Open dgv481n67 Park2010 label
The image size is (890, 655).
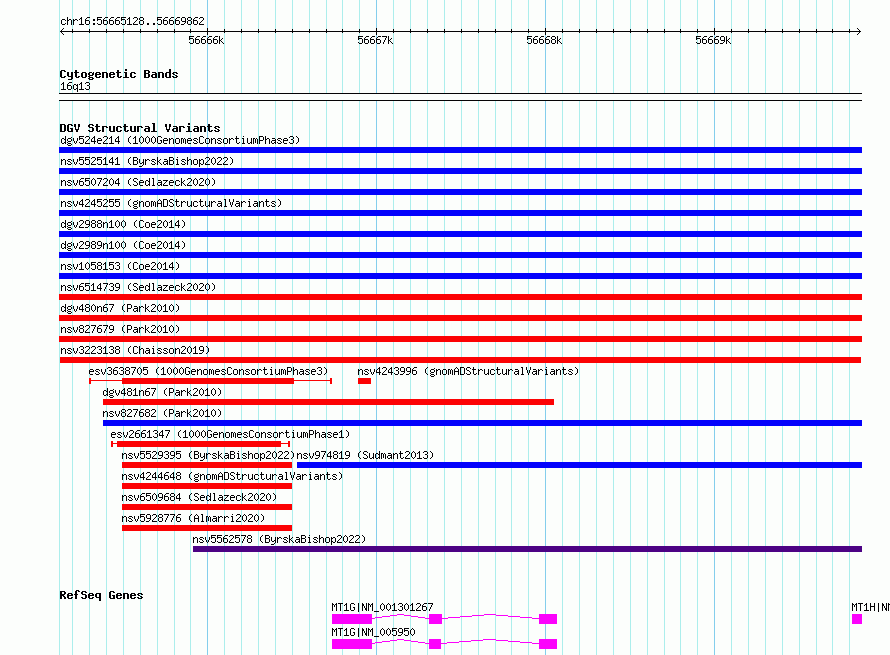(162, 392)
